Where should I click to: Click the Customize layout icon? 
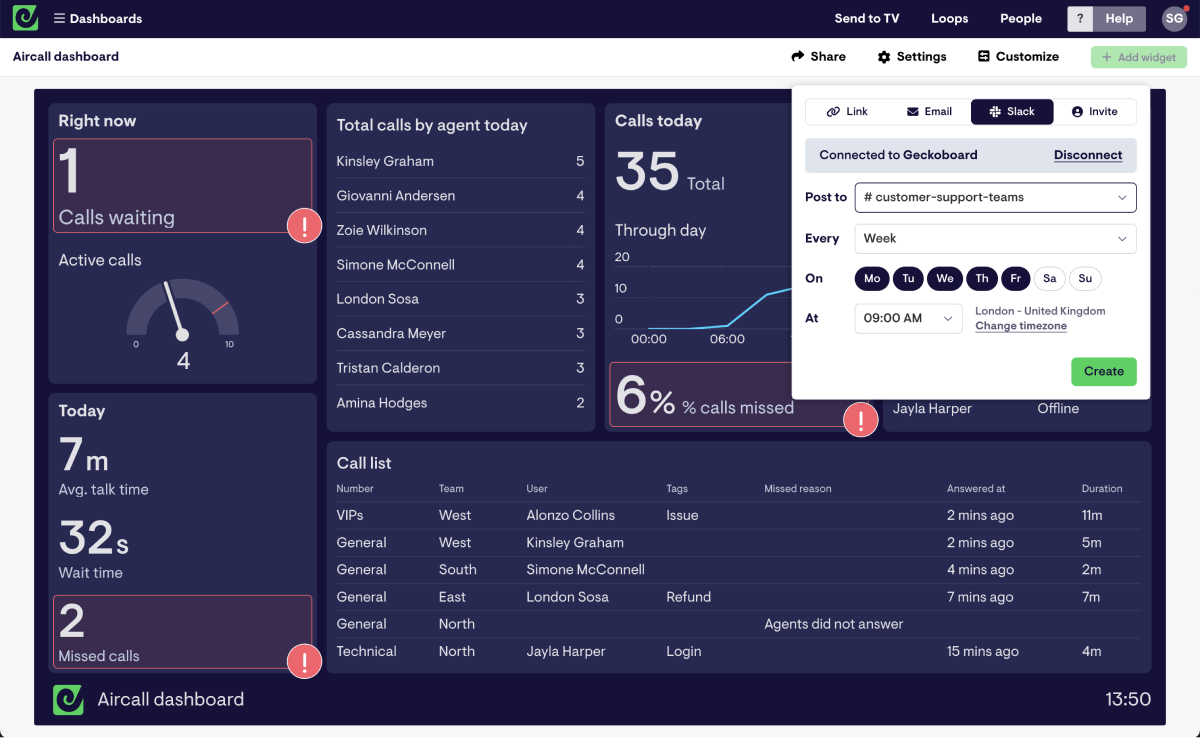click(x=984, y=57)
